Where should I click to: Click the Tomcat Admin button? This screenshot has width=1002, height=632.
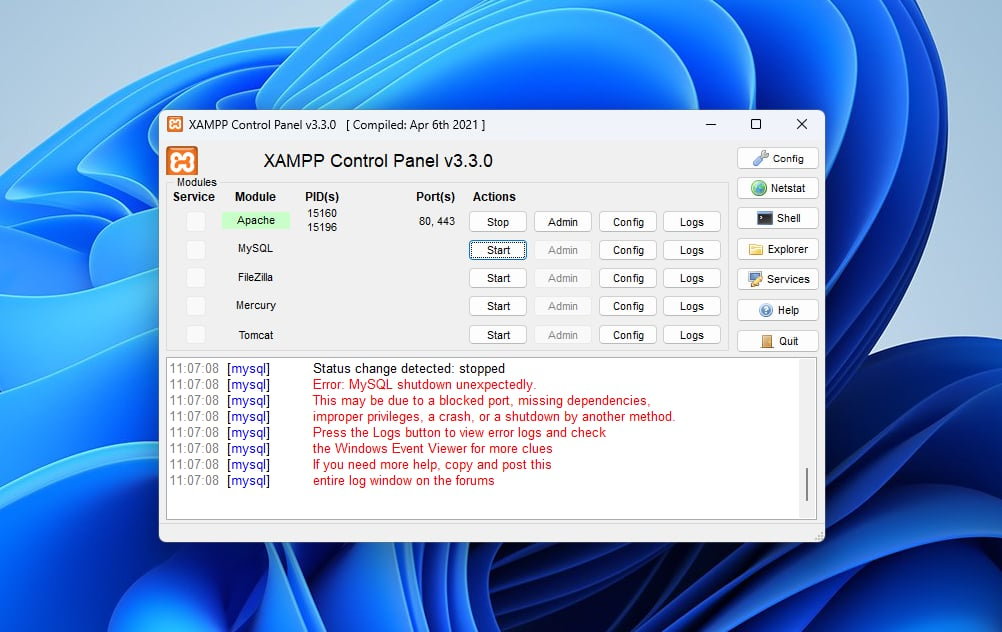click(x=562, y=335)
